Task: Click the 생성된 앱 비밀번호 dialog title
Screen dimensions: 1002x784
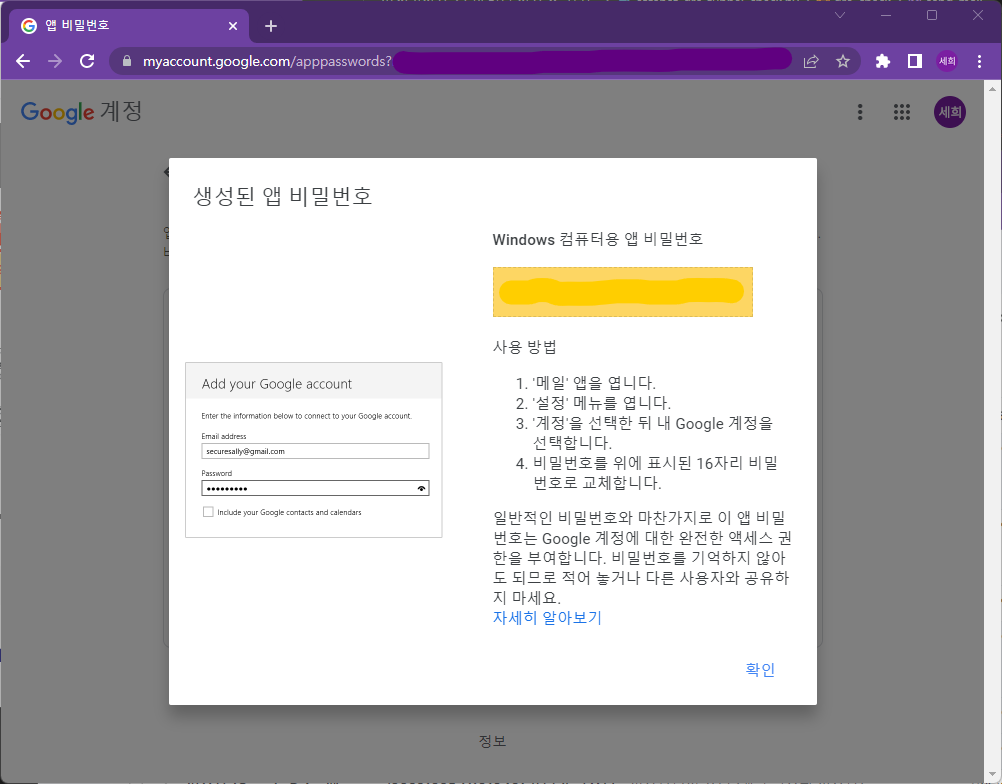Action: tap(282, 196)
